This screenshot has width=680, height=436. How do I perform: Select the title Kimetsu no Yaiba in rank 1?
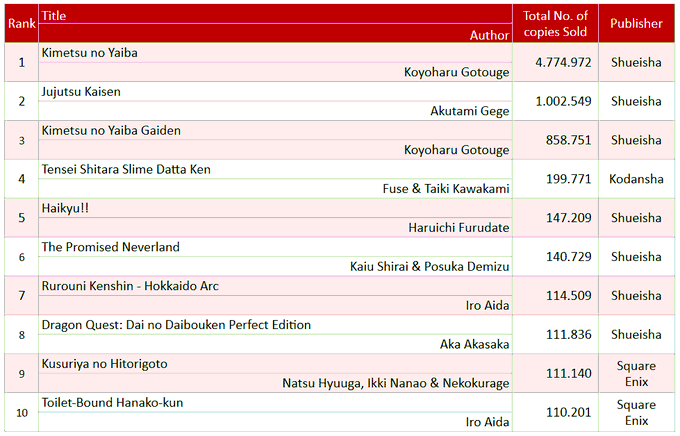89,53
